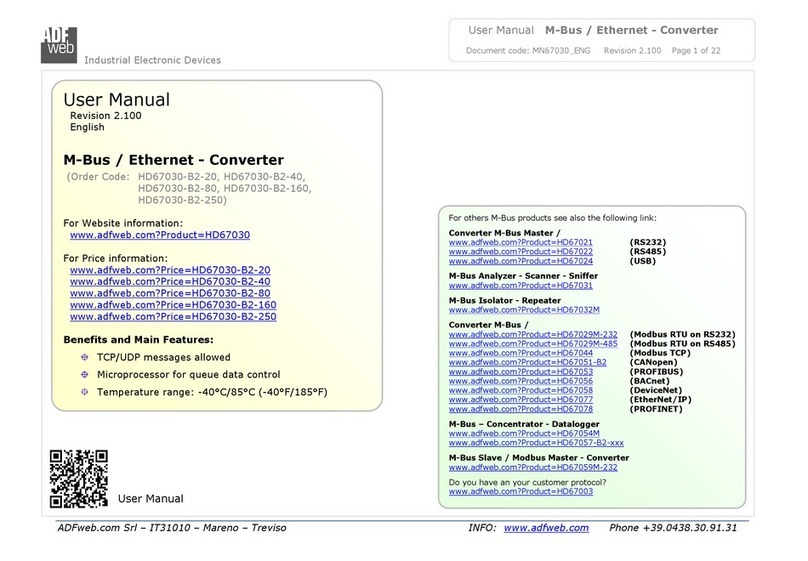Viewport: 808px width, 561px height.
Task: Click 'ADFweb.com Srl – IT31010 – Mareno – Treviso' footer
Action: pyautogui.click(x=172, y=528)
